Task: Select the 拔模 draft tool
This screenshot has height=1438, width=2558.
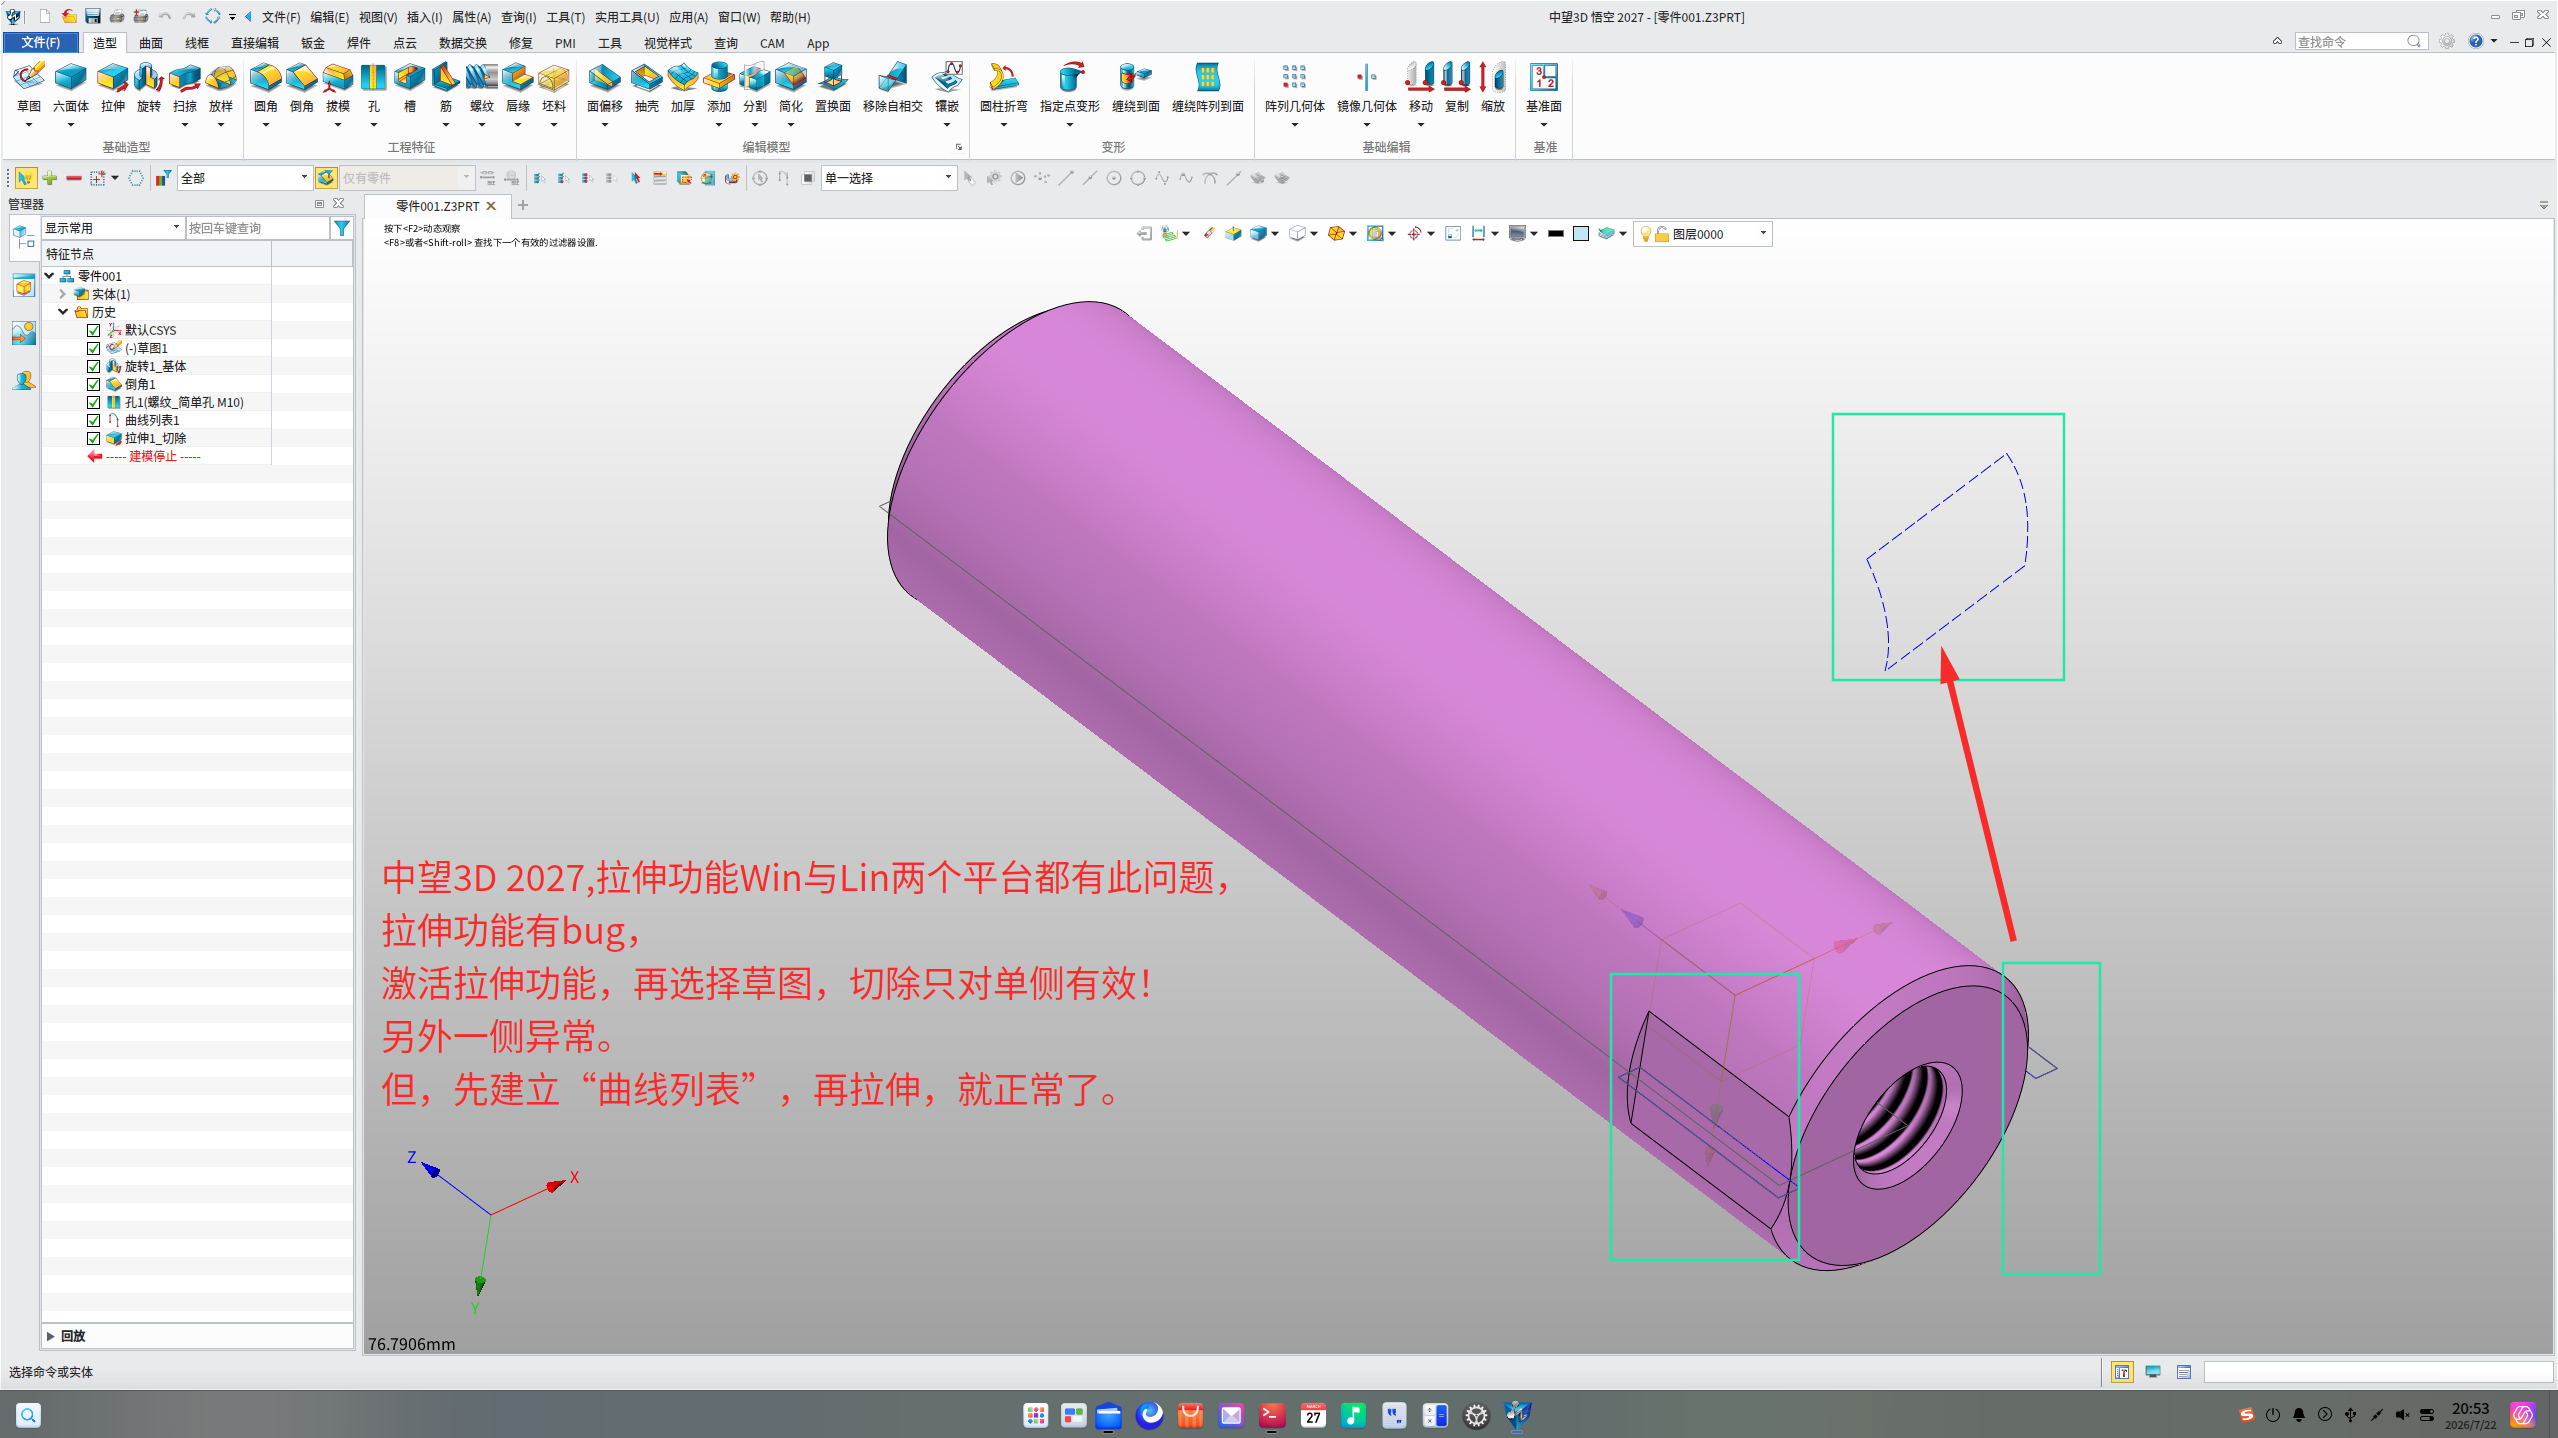Action: click(338, 87)
